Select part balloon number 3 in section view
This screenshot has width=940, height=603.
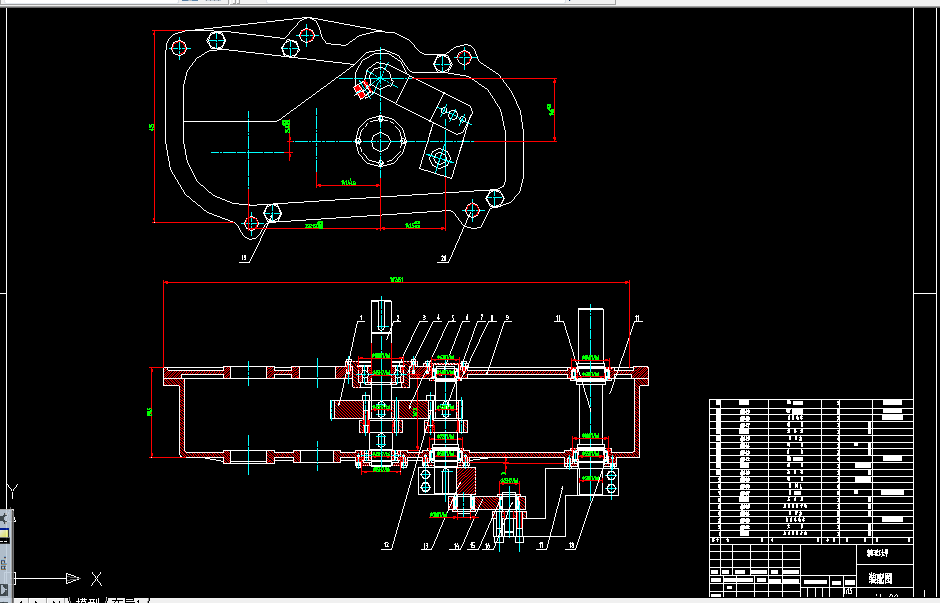point(424,318)
